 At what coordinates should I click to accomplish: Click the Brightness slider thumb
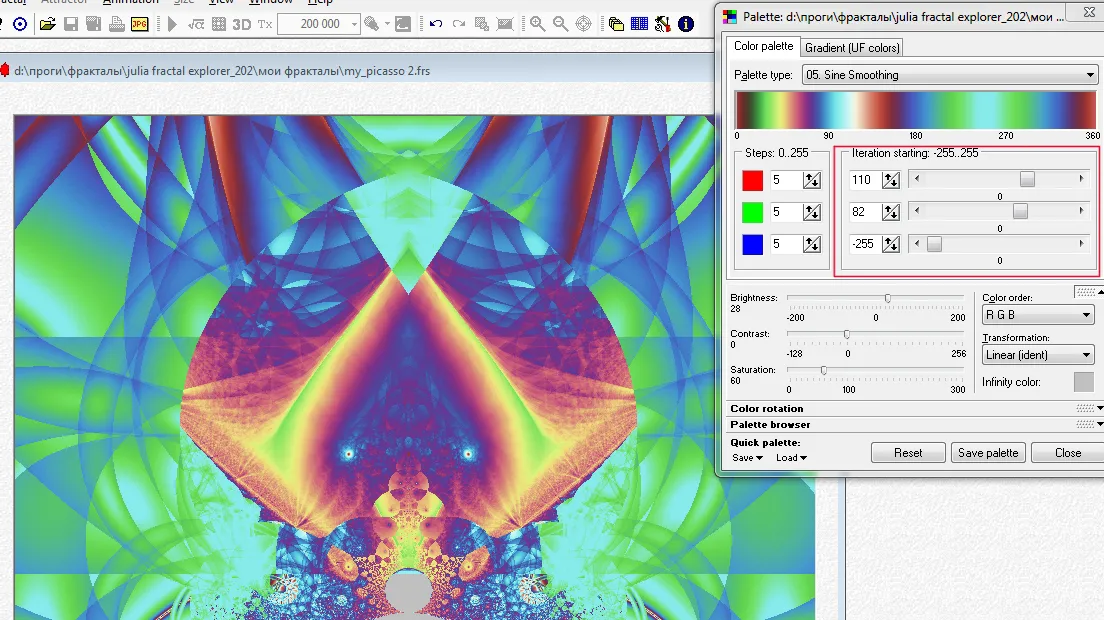point(888,298)
